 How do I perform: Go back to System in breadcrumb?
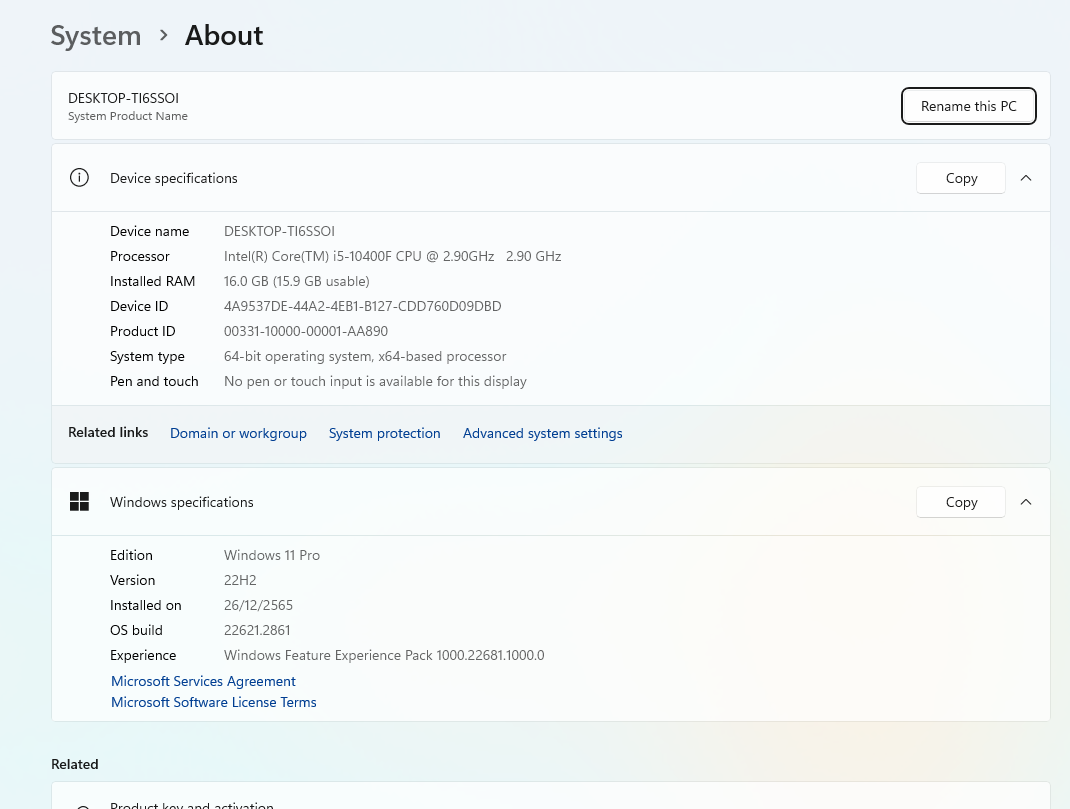pyautogui.click(x=96, y=35)
